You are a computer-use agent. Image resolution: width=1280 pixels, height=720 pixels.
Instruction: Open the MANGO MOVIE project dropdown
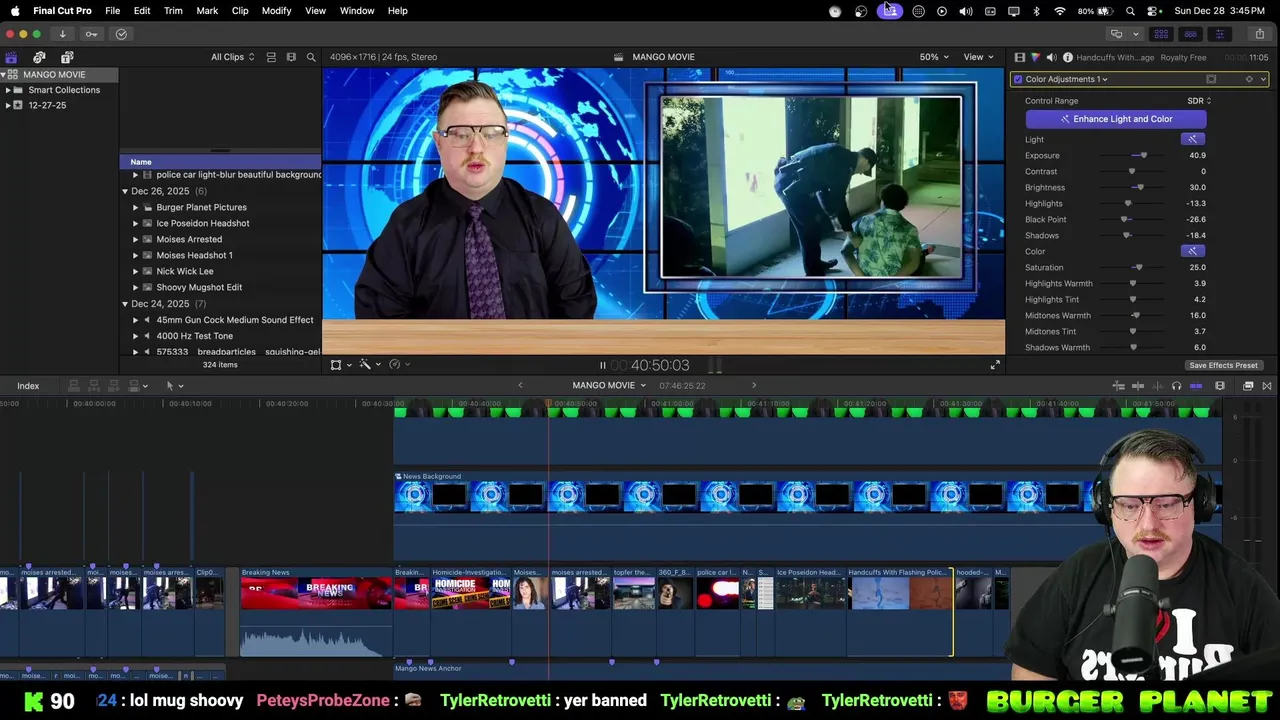pos(609,385)
